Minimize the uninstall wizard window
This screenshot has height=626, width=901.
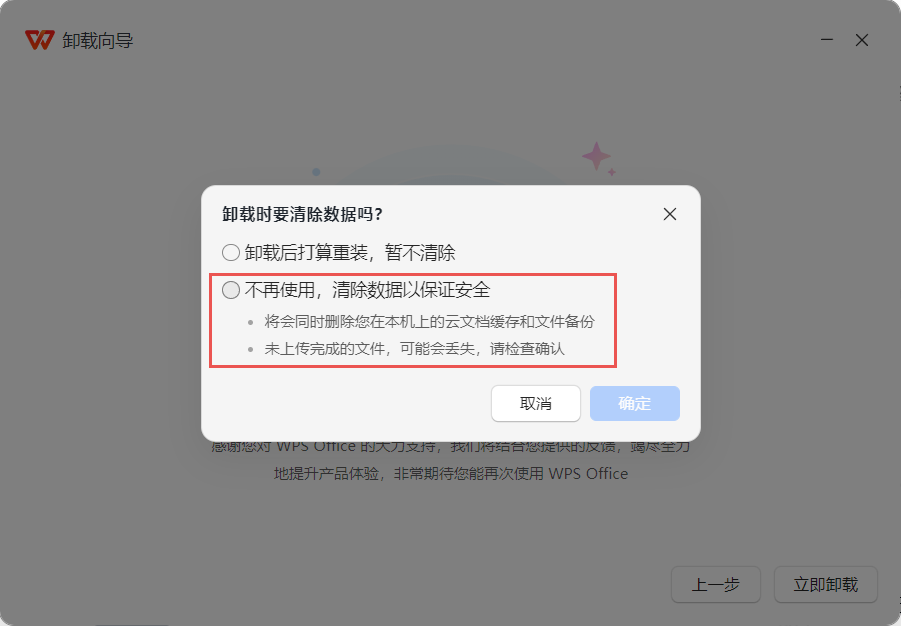[x=827, y=40]
